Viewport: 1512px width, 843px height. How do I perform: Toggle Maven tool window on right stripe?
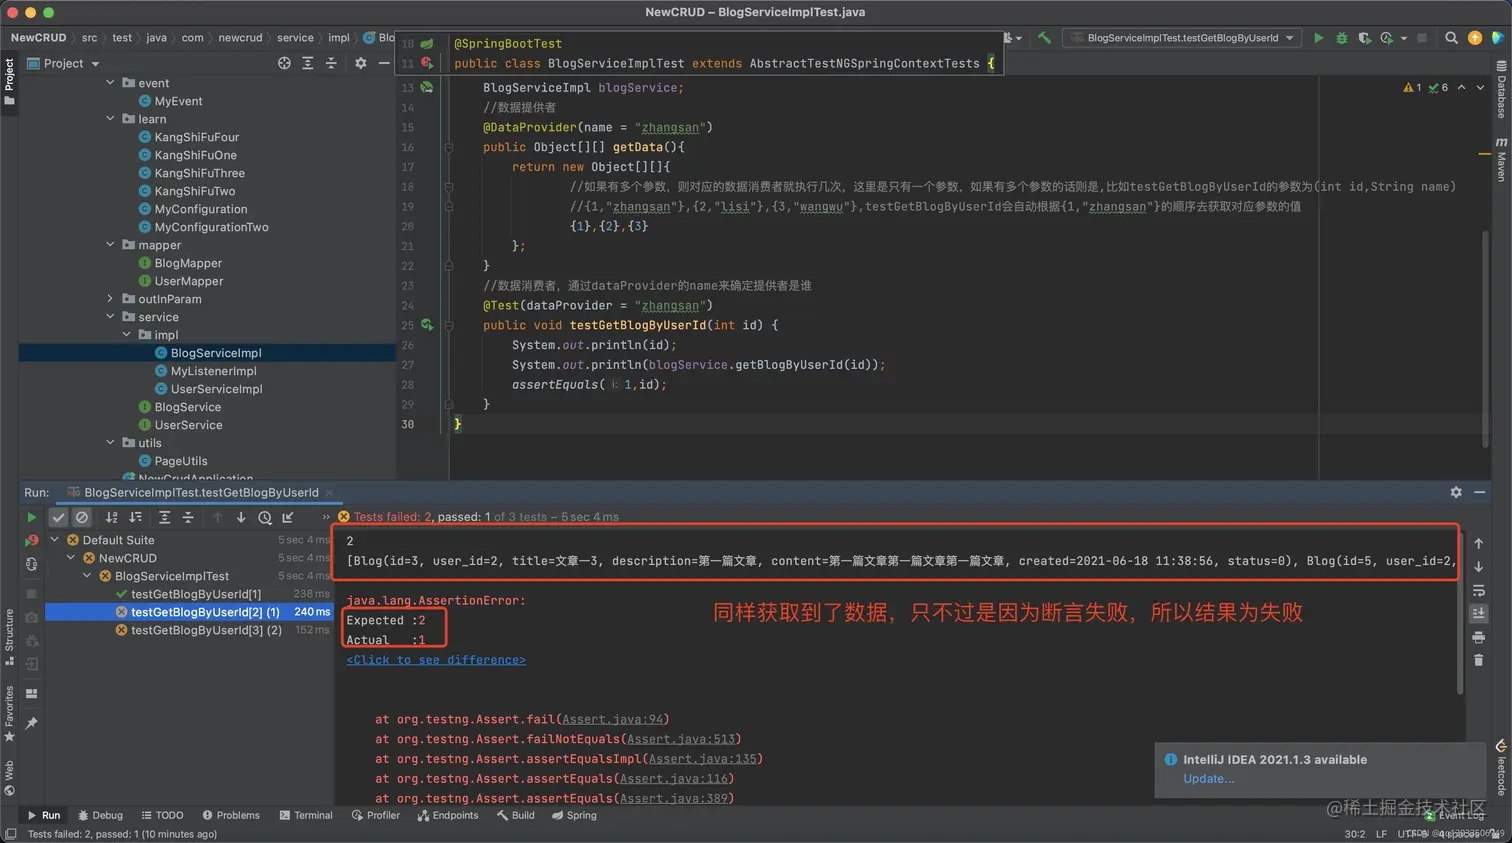click(x=1501, y=159)
